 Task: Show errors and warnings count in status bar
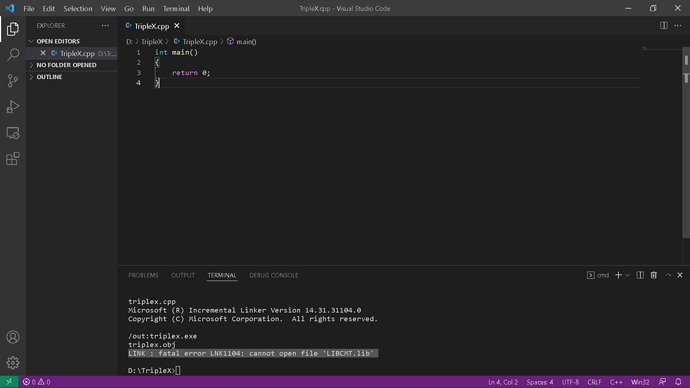coord(37,382)
